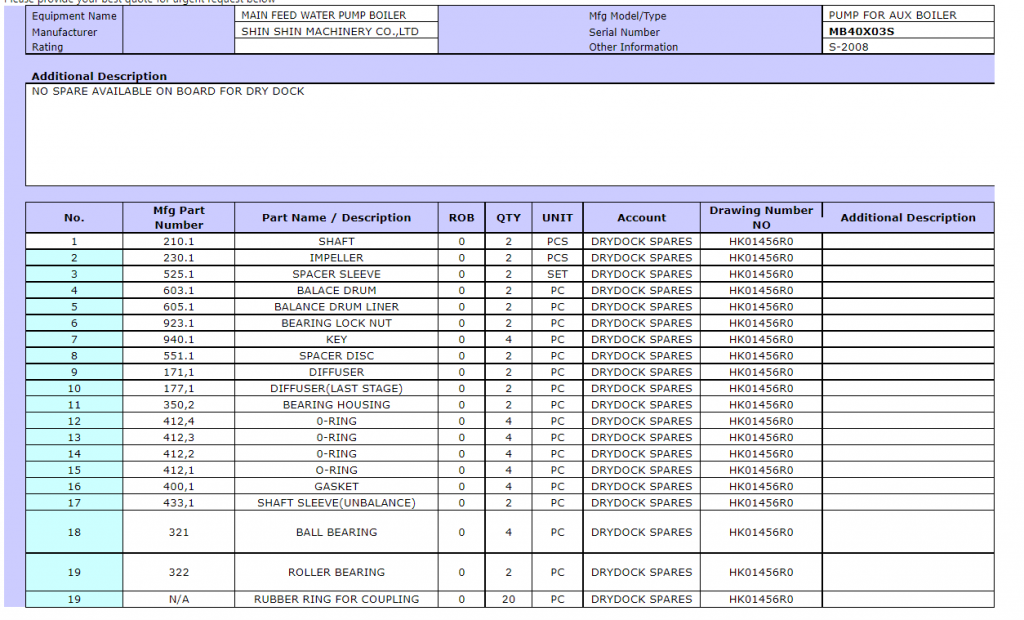Click the "SHIN SHIN MACHINERY CO.,LTD" manufacturer field

pyautogui.click(x=336, y=31)
